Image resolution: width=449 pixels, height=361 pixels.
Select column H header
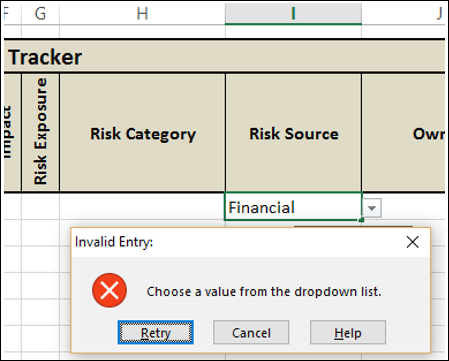142,14
